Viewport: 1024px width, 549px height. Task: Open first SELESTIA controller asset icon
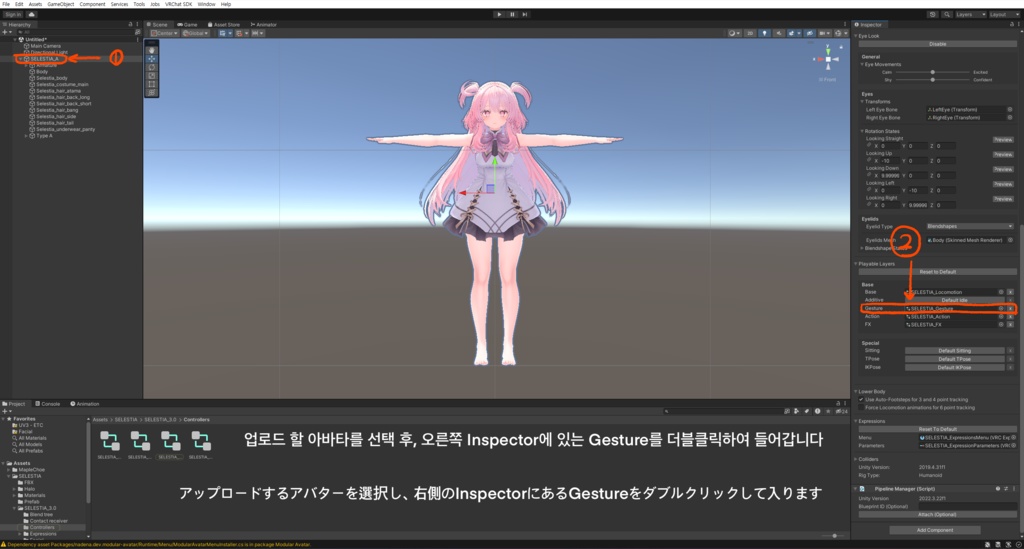click(109, 441)
